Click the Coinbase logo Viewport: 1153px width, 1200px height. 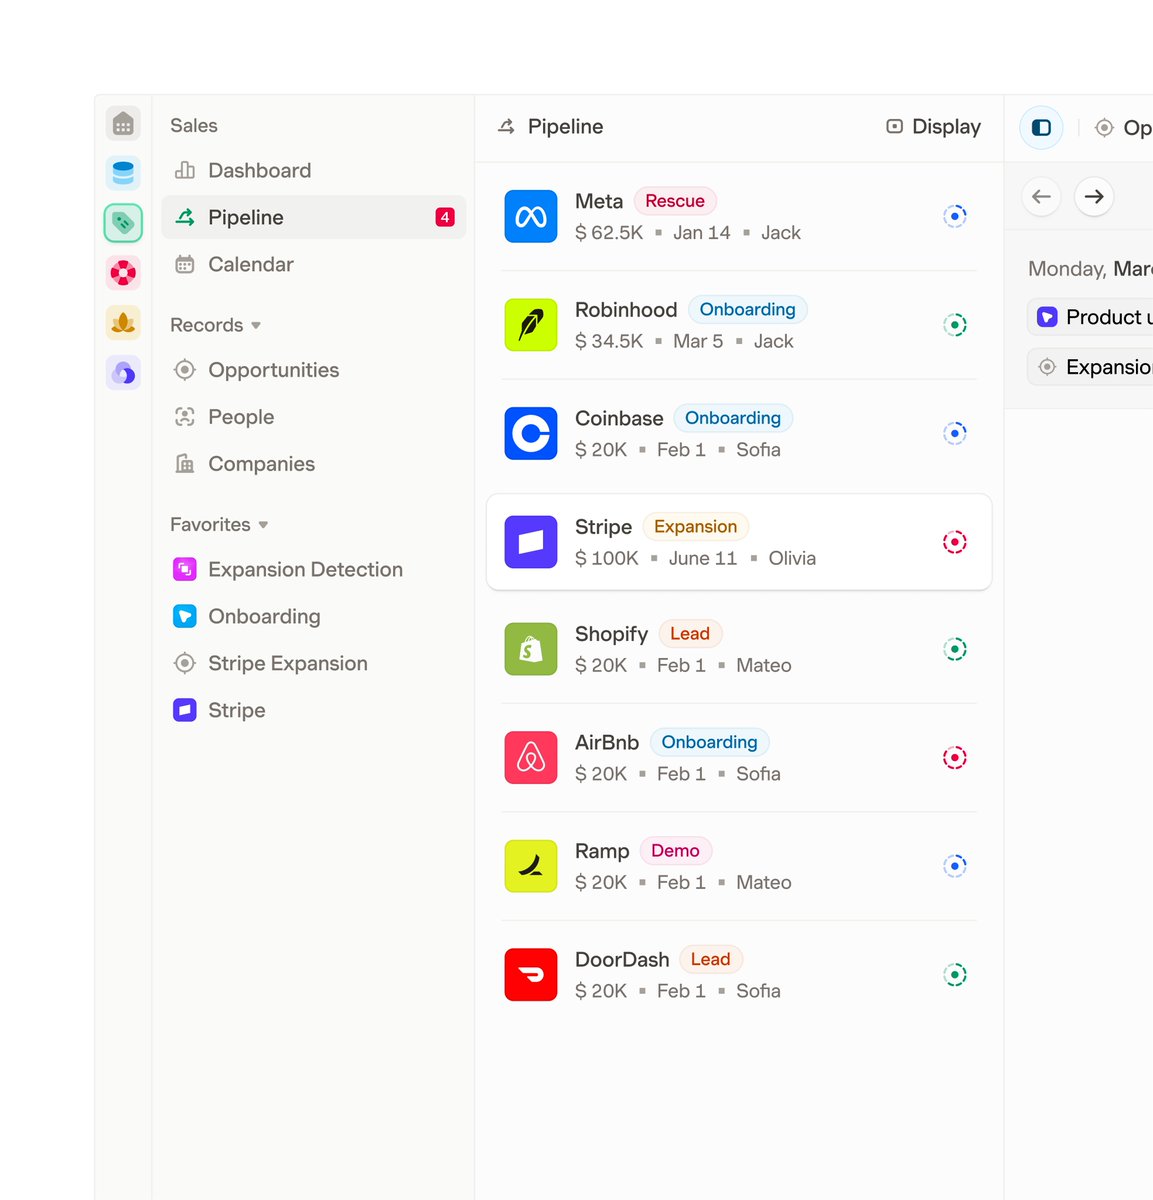531,433
